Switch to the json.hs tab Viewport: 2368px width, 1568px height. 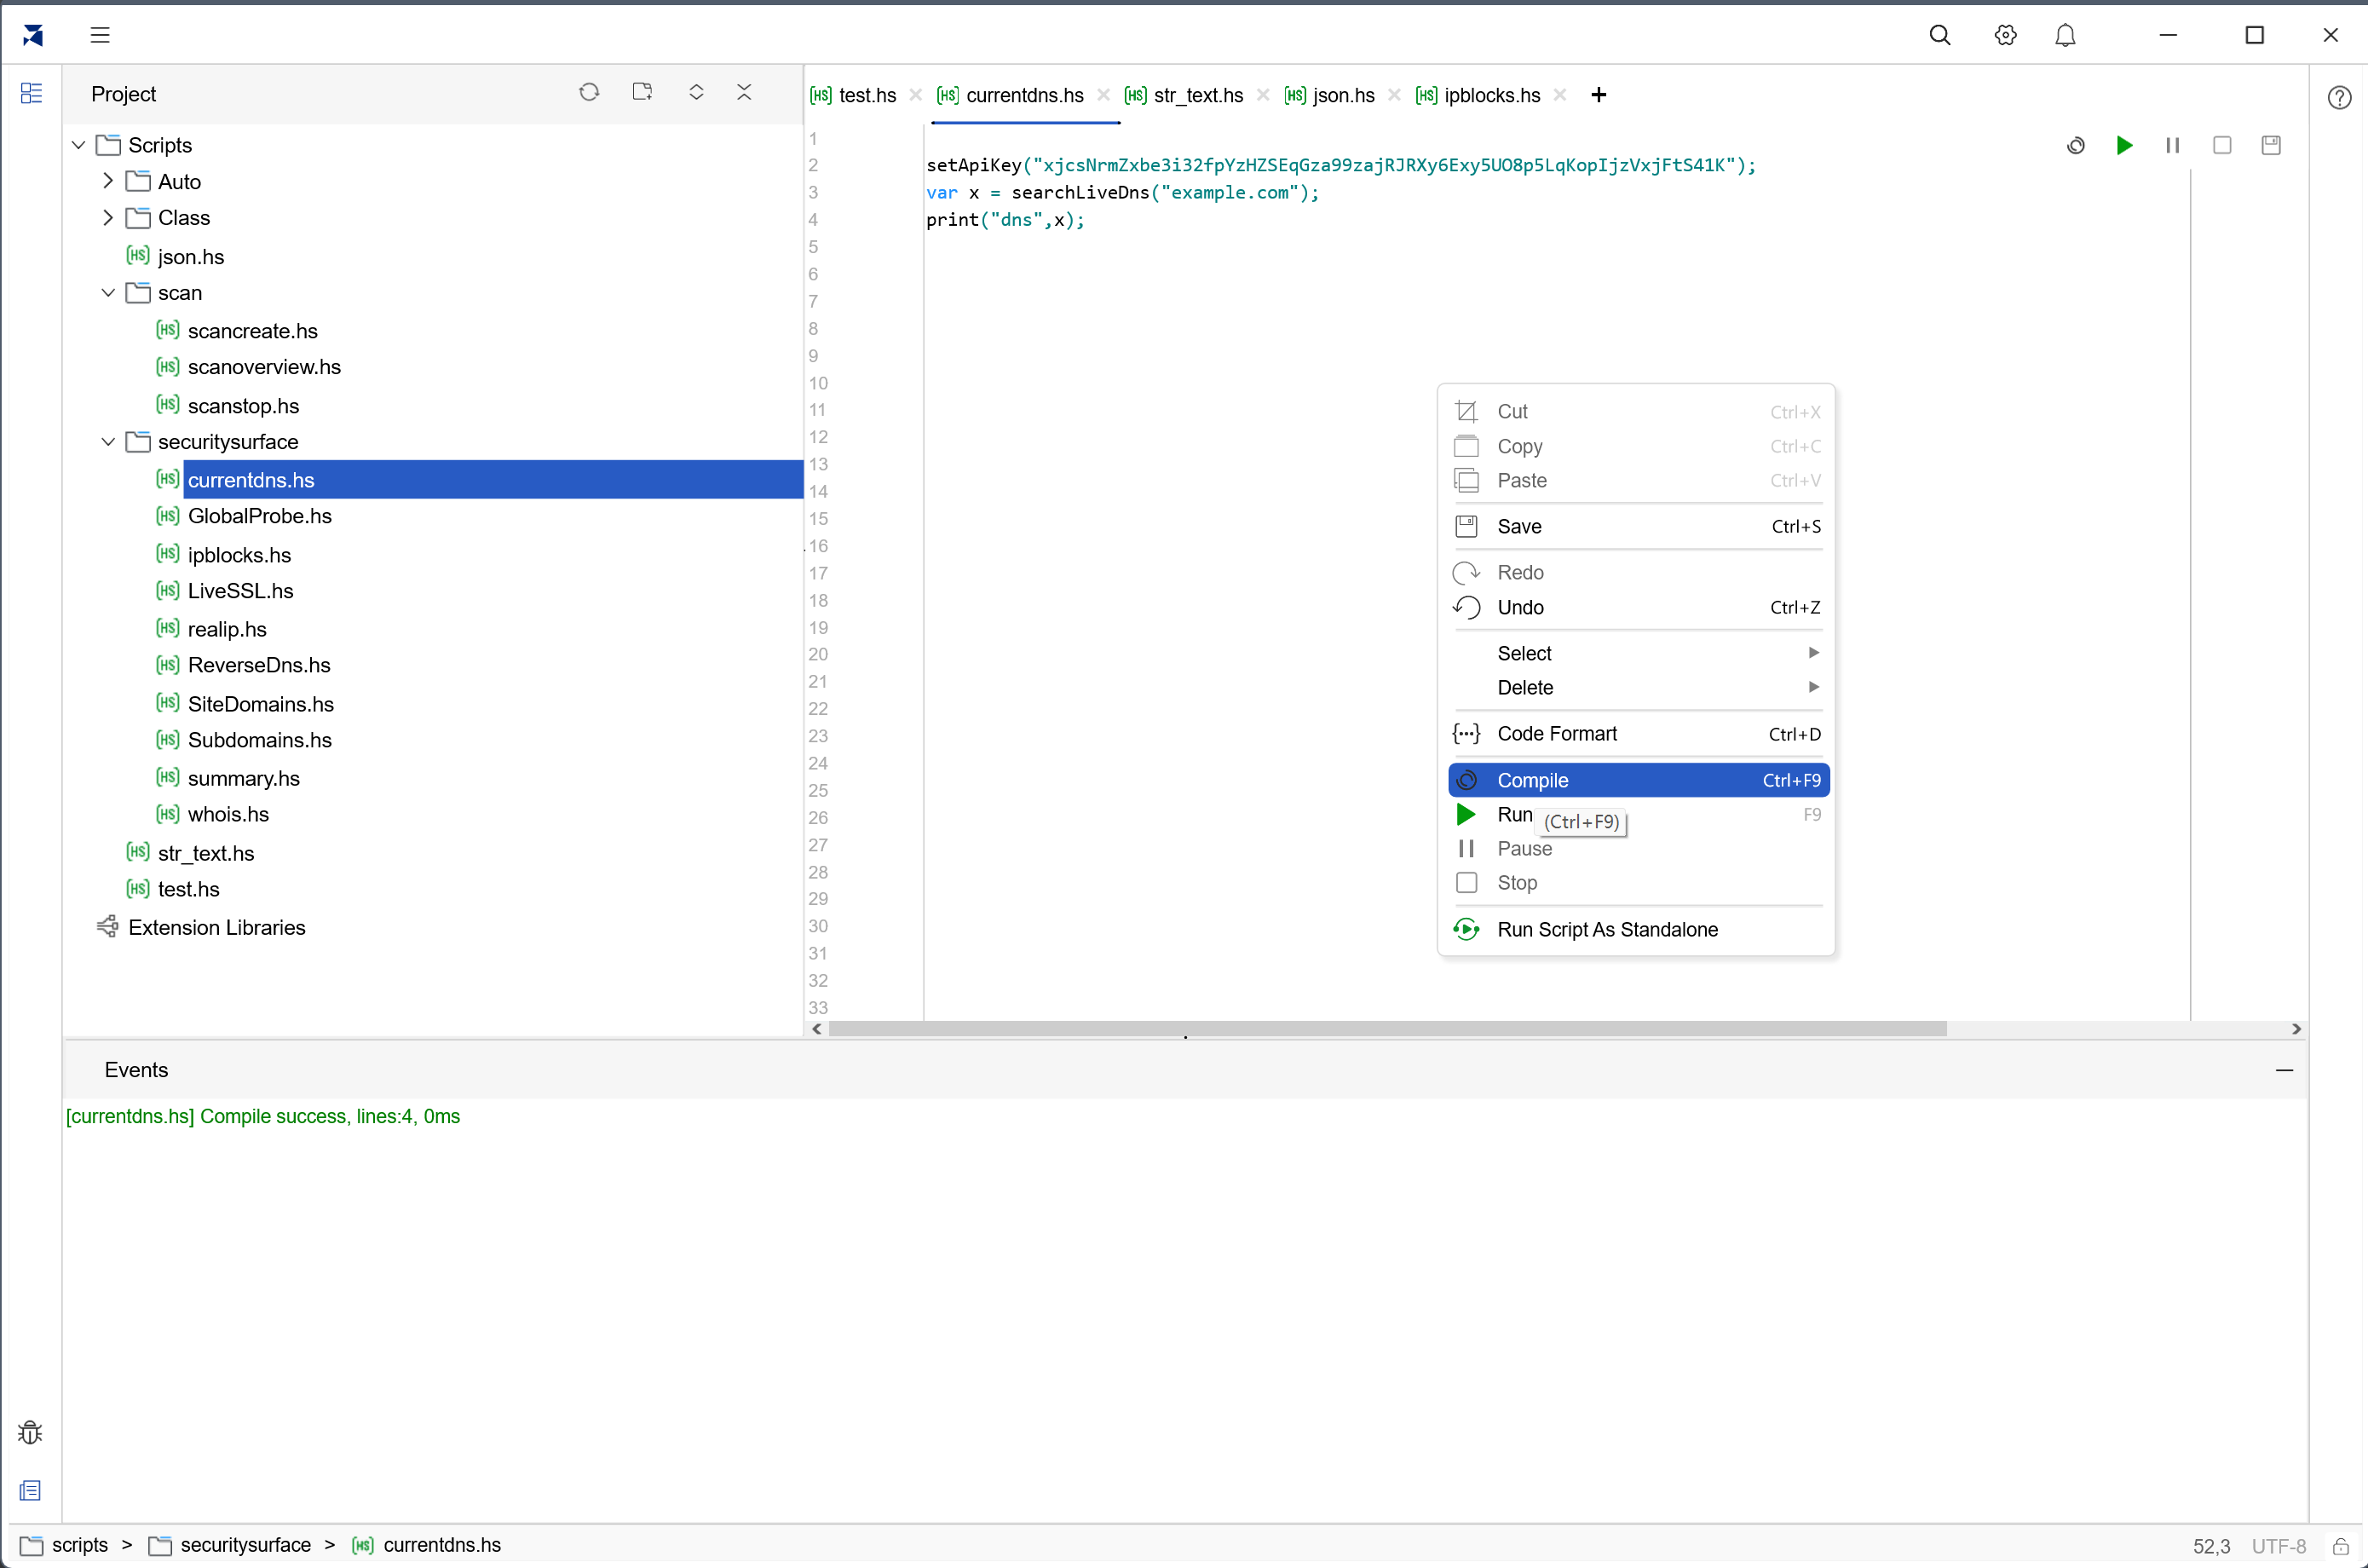1330,95
